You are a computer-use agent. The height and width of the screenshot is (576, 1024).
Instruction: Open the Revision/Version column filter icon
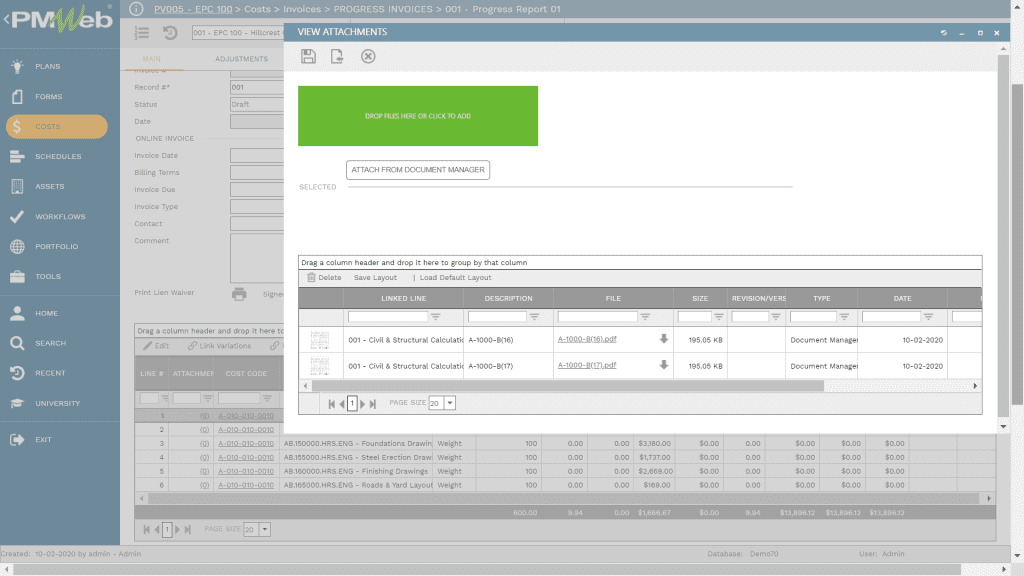[776, 317]
